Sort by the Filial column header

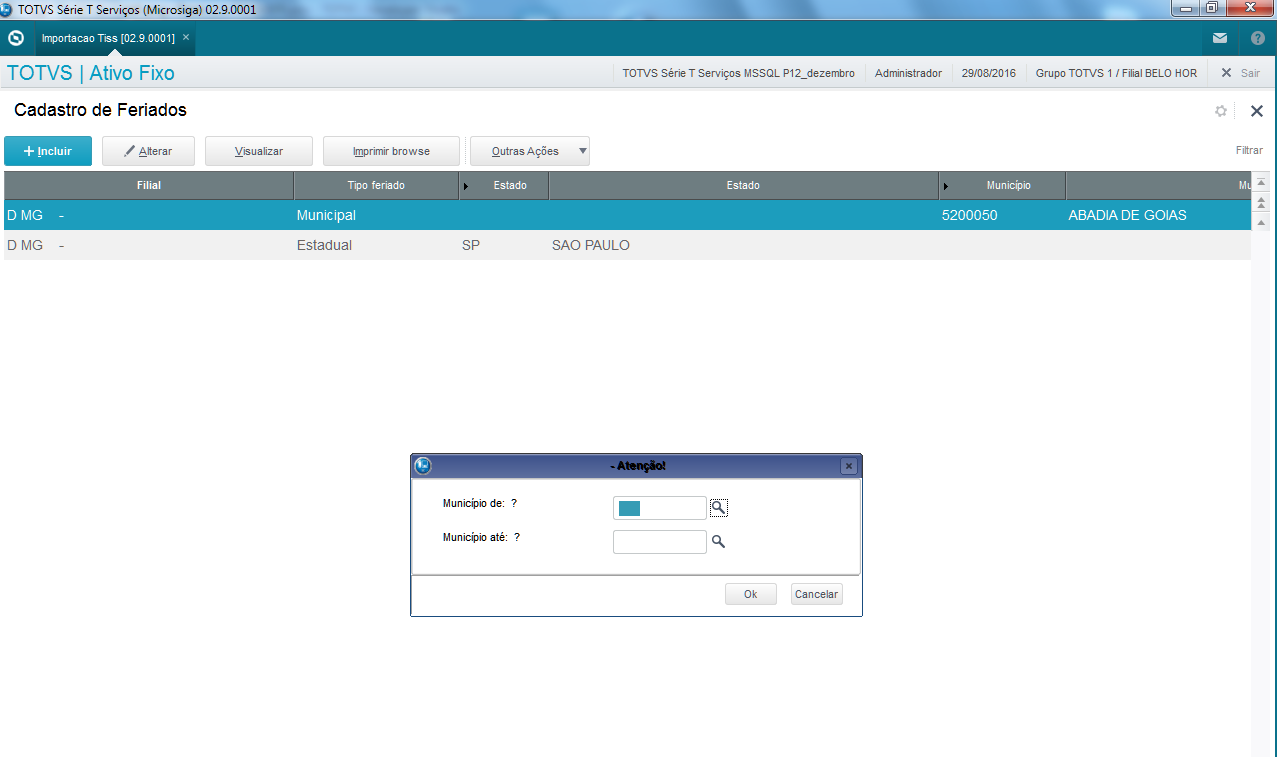(149, 185)
